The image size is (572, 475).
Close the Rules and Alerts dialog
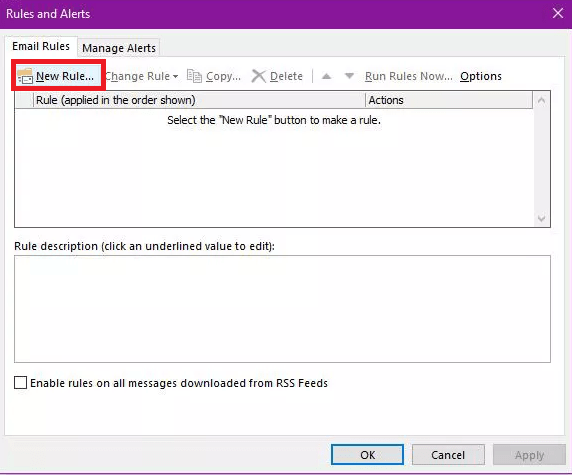pos(557,13)
